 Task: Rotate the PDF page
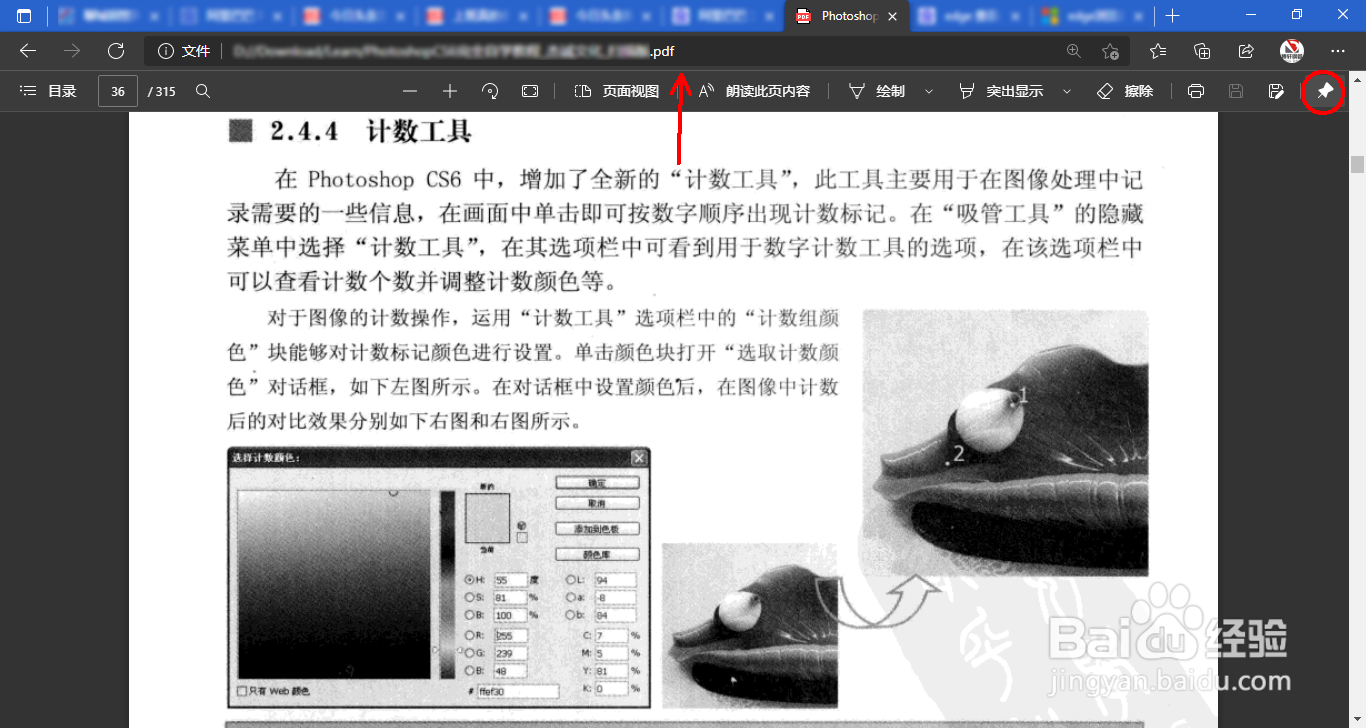tap(490, 91)
